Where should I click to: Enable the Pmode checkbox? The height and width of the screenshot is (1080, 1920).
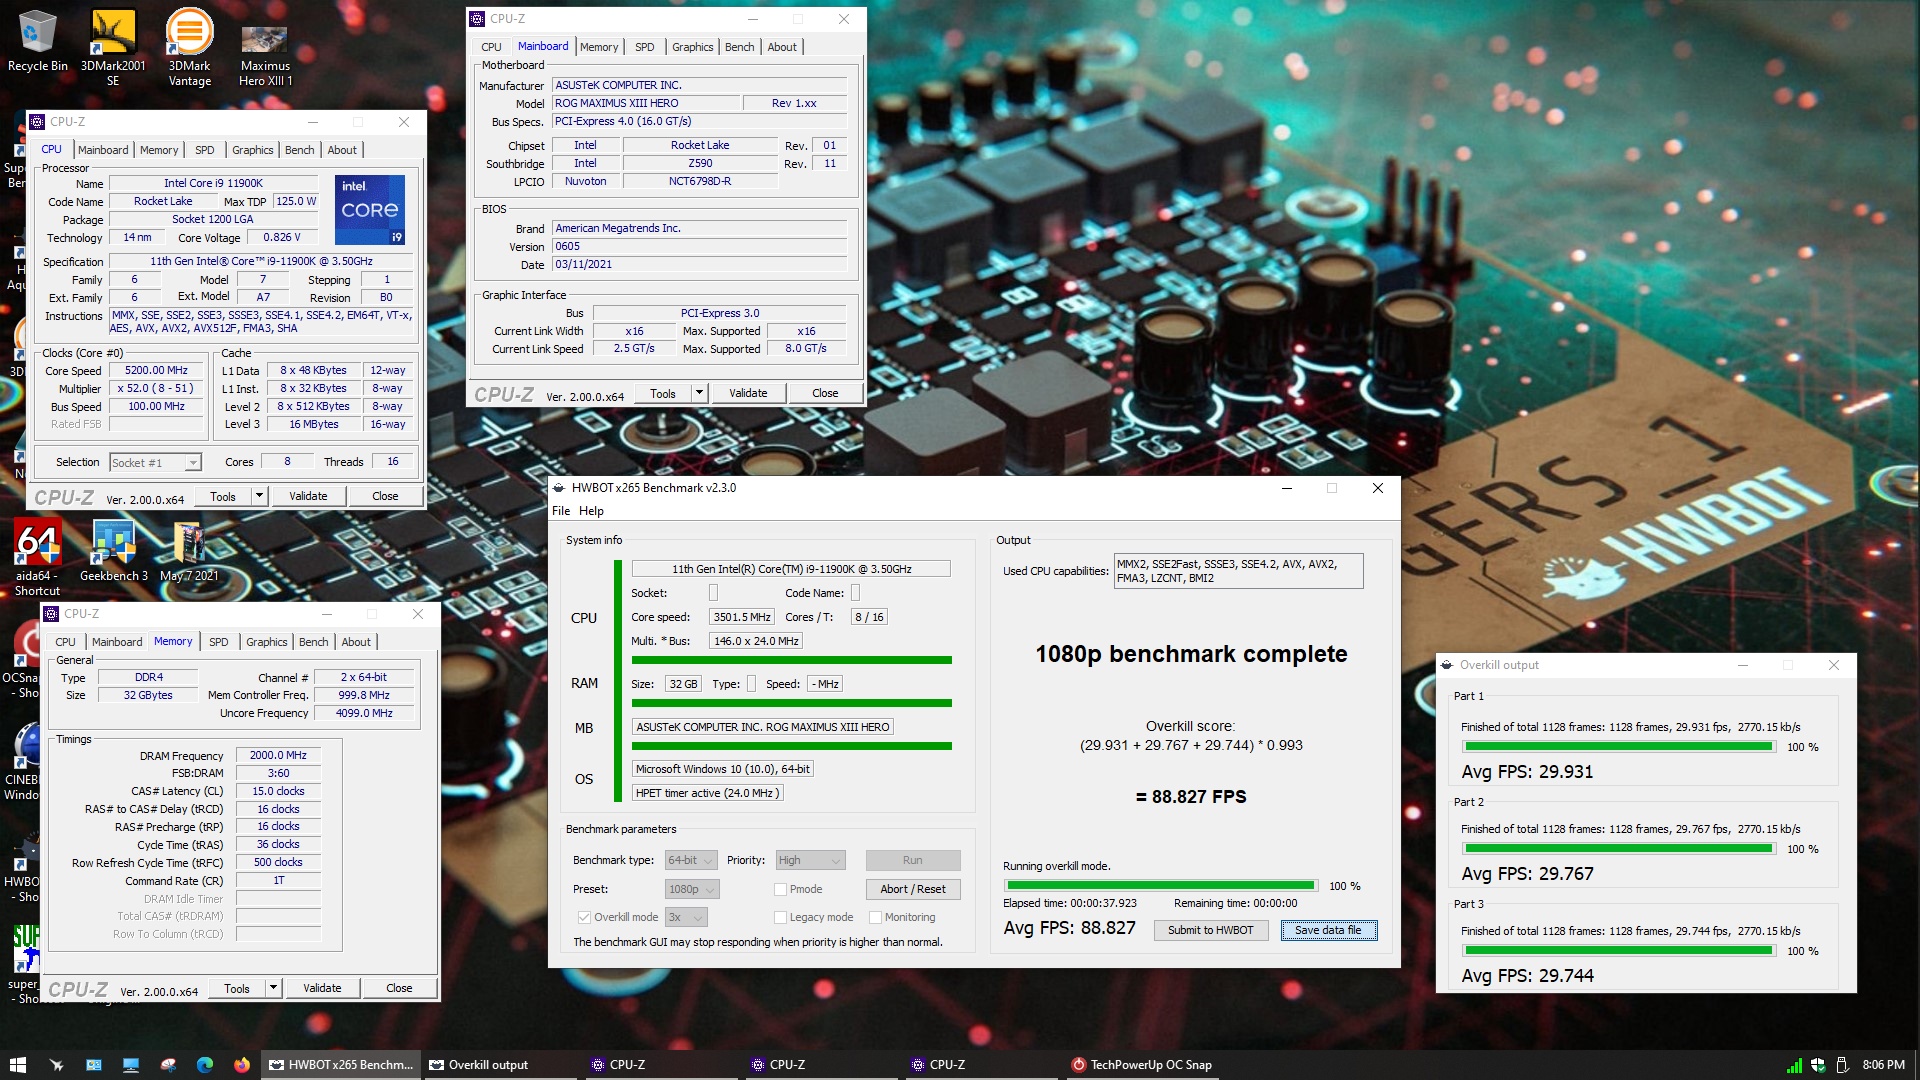click(x=780, y=889)
